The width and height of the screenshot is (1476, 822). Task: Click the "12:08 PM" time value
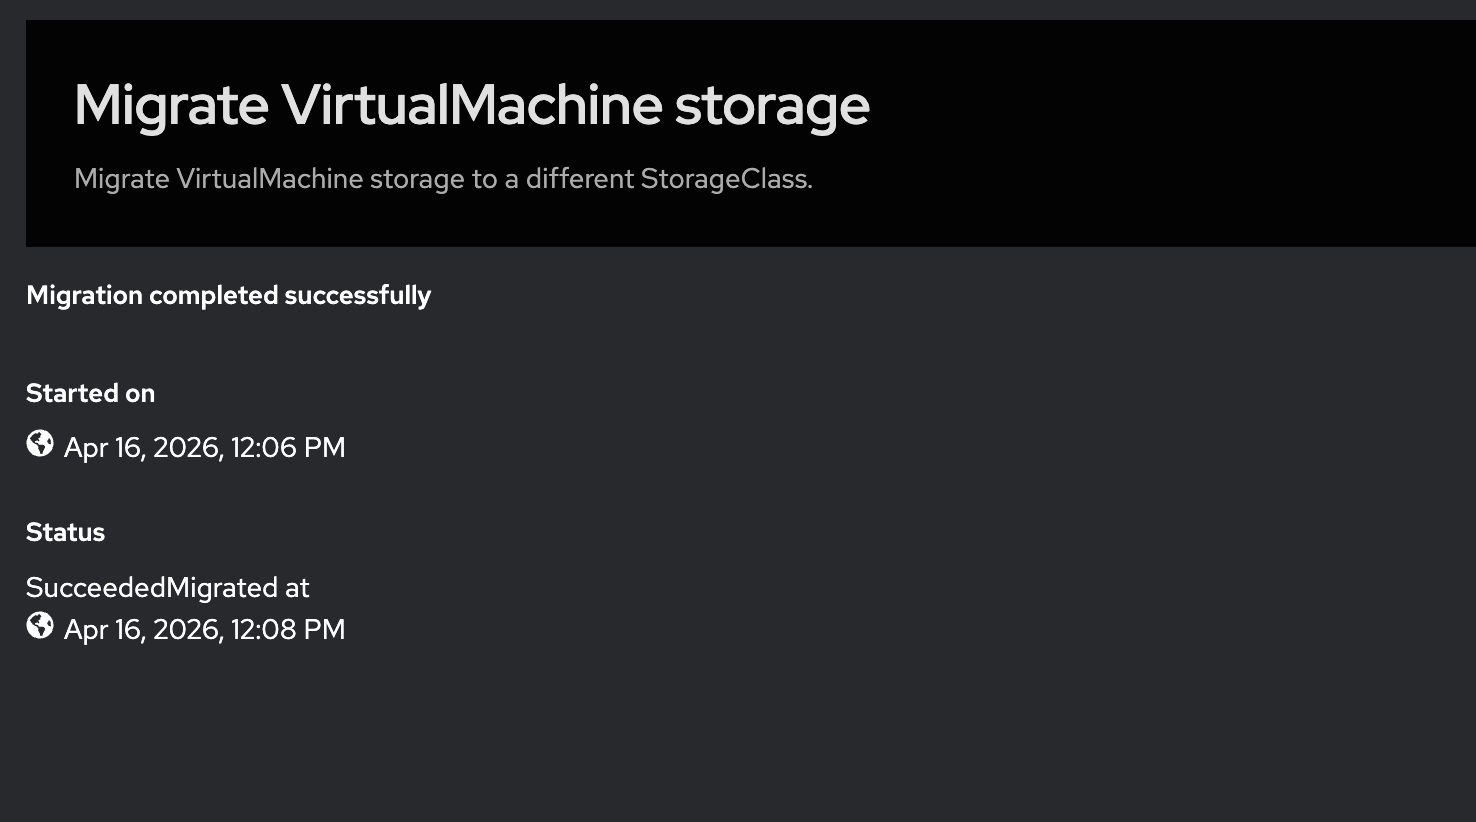[288, 629]
